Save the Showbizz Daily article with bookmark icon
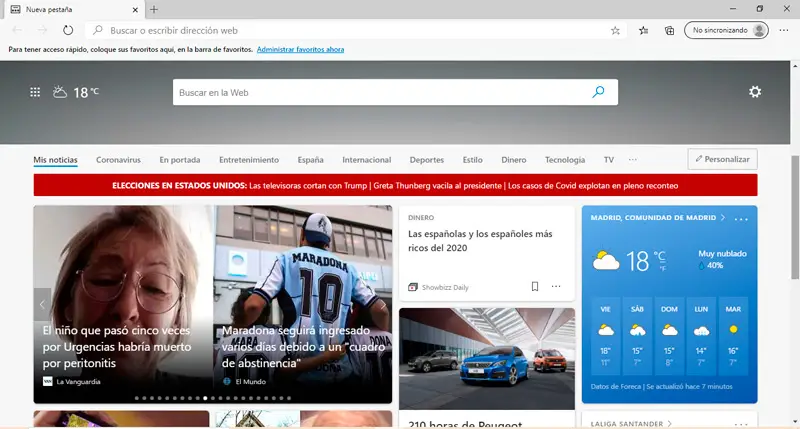 [535, 287]
